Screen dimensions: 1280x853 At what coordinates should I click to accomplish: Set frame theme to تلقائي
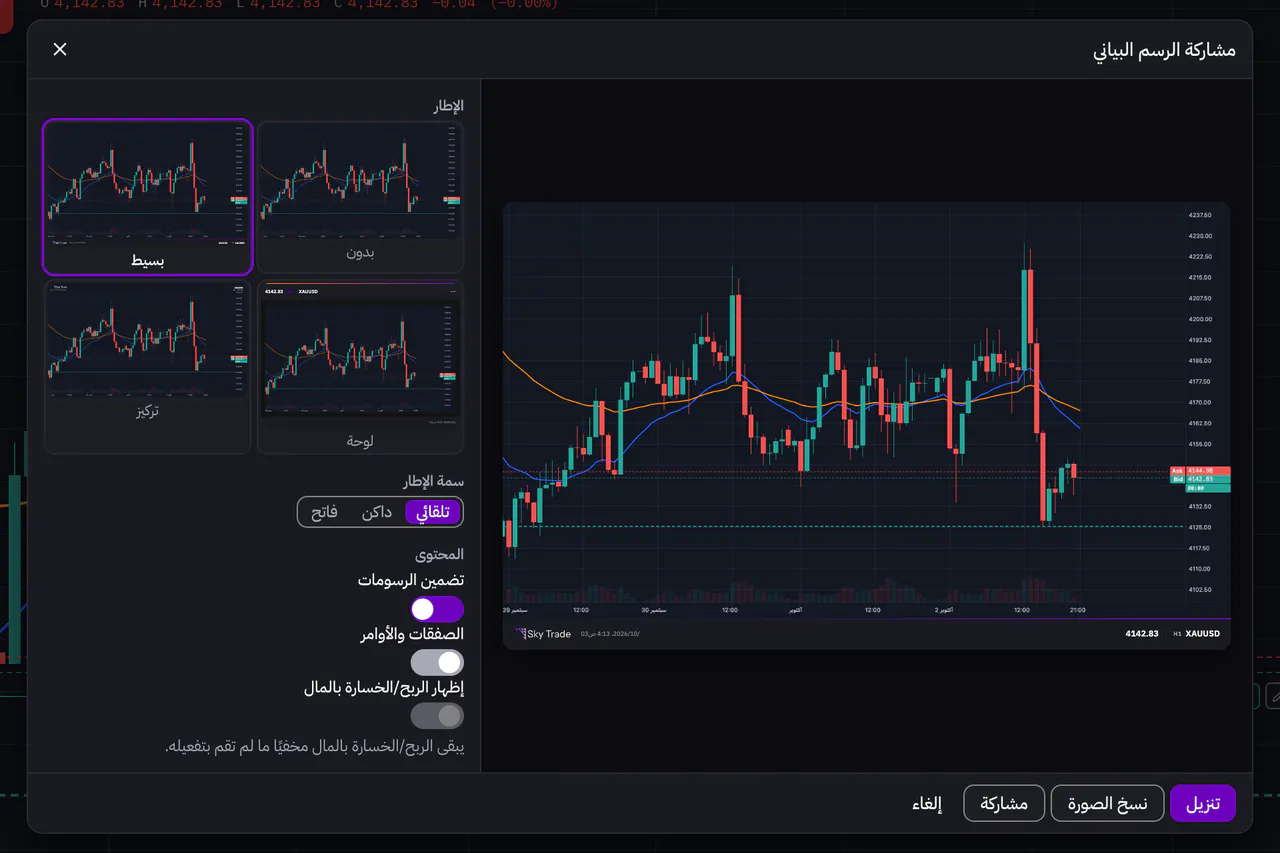[433, 512]
